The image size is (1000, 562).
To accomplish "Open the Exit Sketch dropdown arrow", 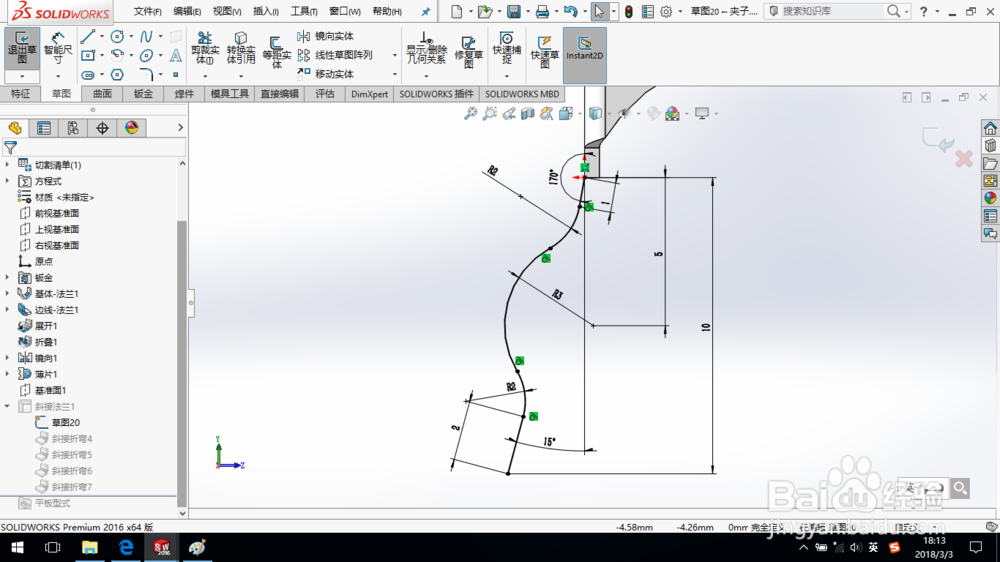I will coord(22,77).
